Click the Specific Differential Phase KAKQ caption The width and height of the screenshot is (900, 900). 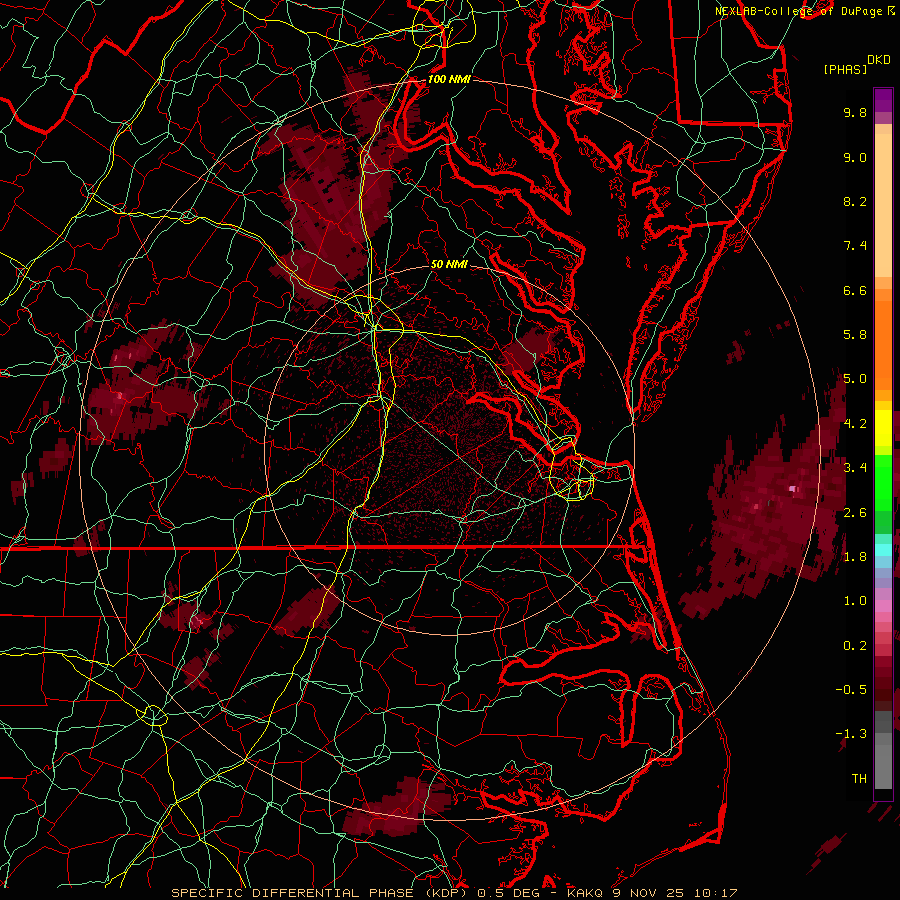[x=454, y=893]
